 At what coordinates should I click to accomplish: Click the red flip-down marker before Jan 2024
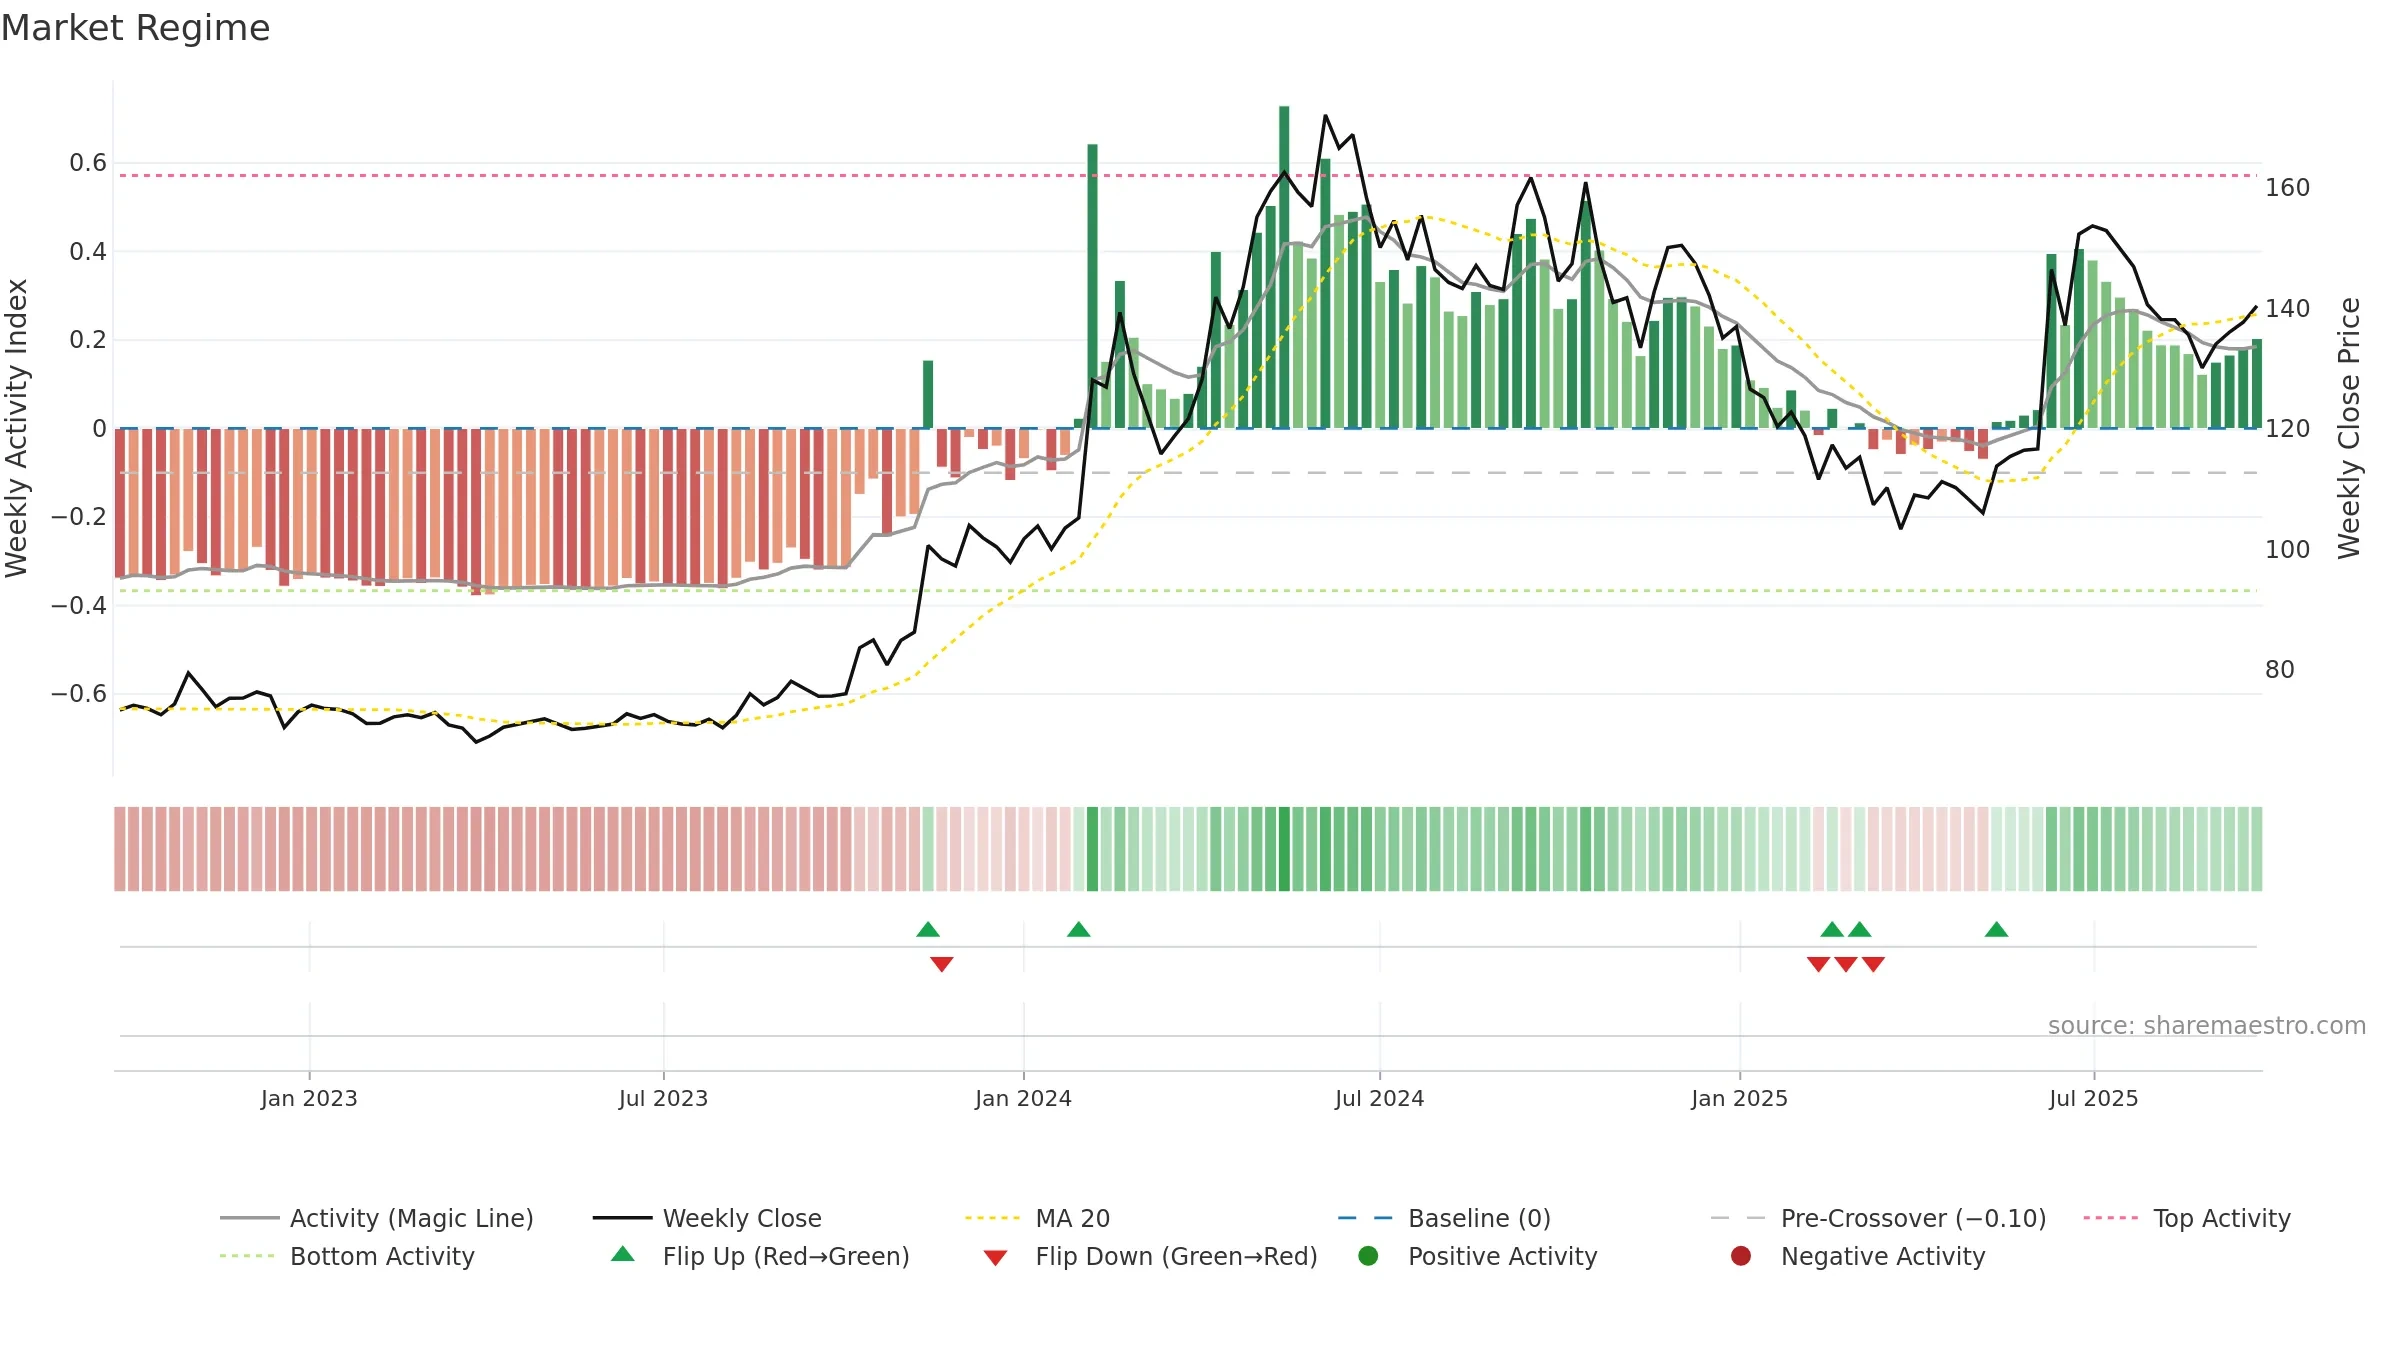[942, 964]
